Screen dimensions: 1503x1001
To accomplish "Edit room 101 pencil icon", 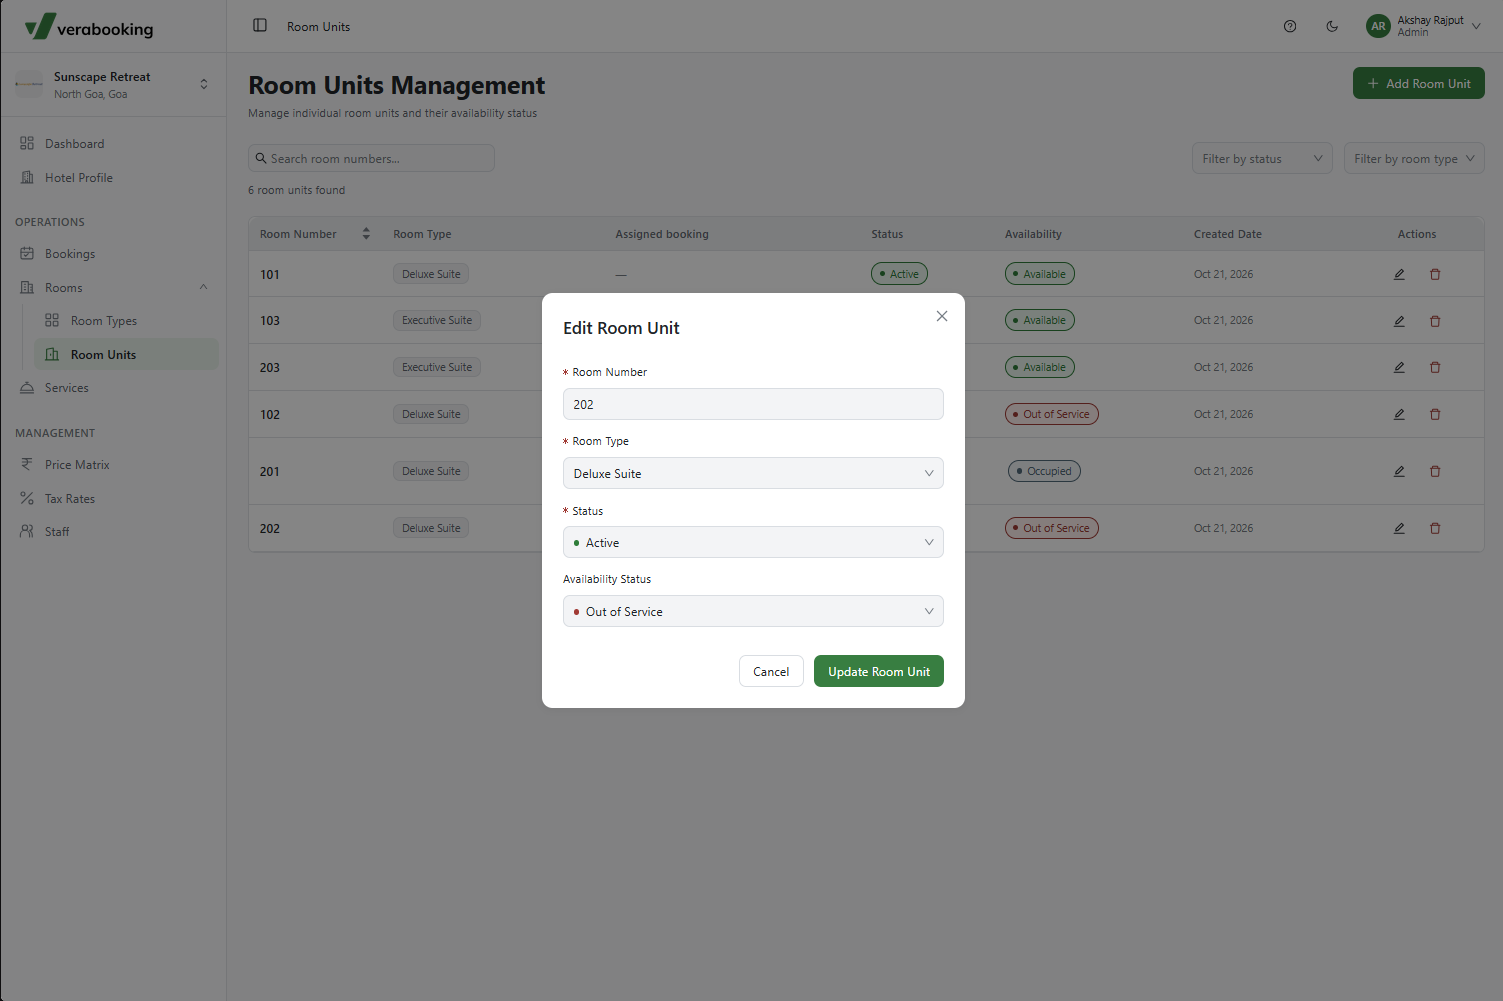I will [1399, 274].
